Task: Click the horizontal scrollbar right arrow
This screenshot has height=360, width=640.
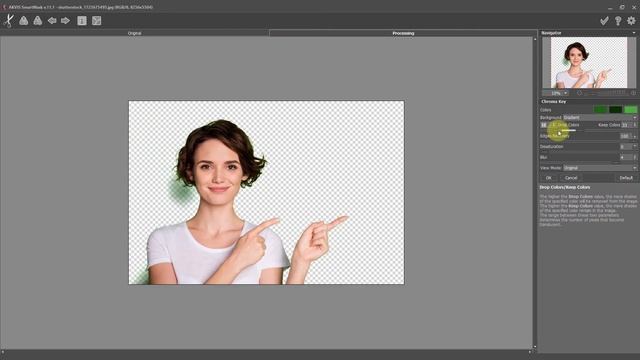Action: tap(530, 352)
